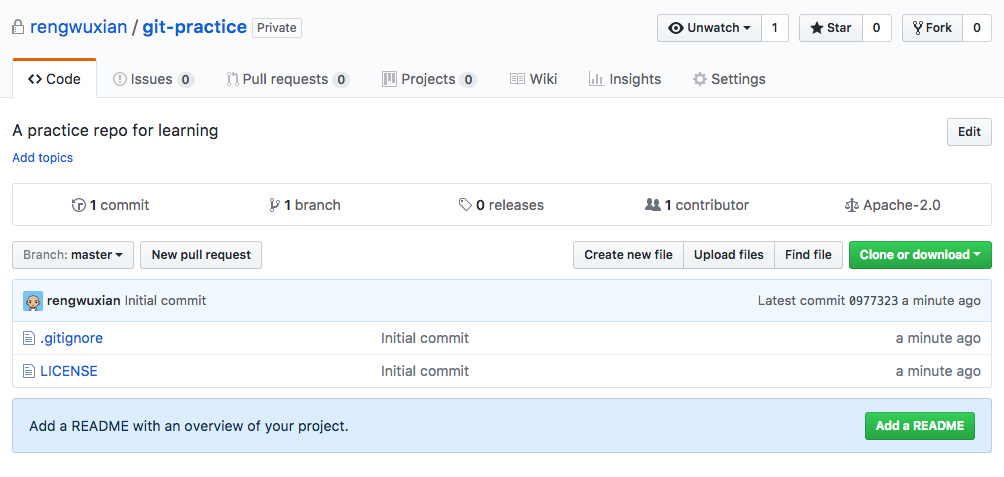
Task: Open the git-practice repository link
Action: pos(194,28)
